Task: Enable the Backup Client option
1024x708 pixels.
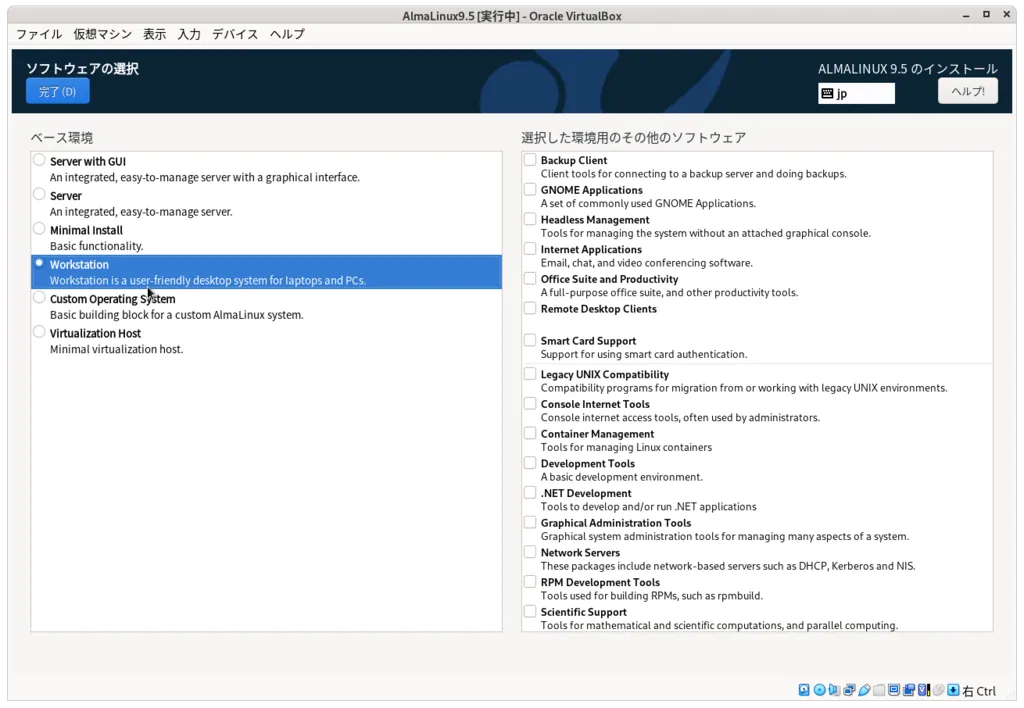Action: click(x=529, y=159)
